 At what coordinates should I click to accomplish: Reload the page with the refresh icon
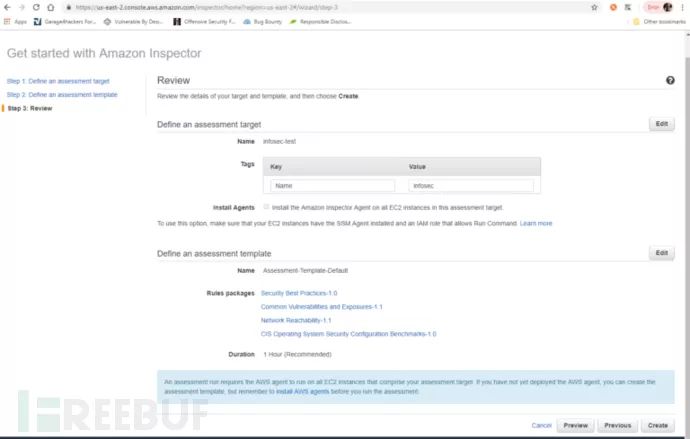[x=36, y=7]
